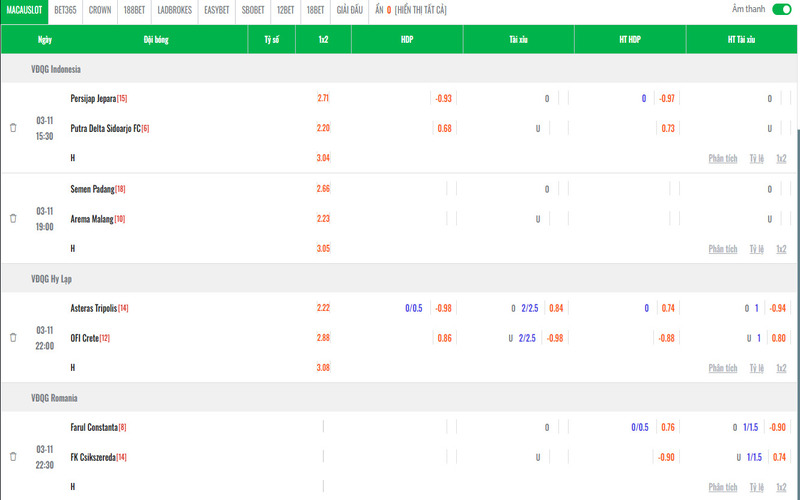Click Tỷ lệ link for Semen Padang match
The height and width of the screenshot is (500, 800).
pyautogui.click(x=759, y=248)
